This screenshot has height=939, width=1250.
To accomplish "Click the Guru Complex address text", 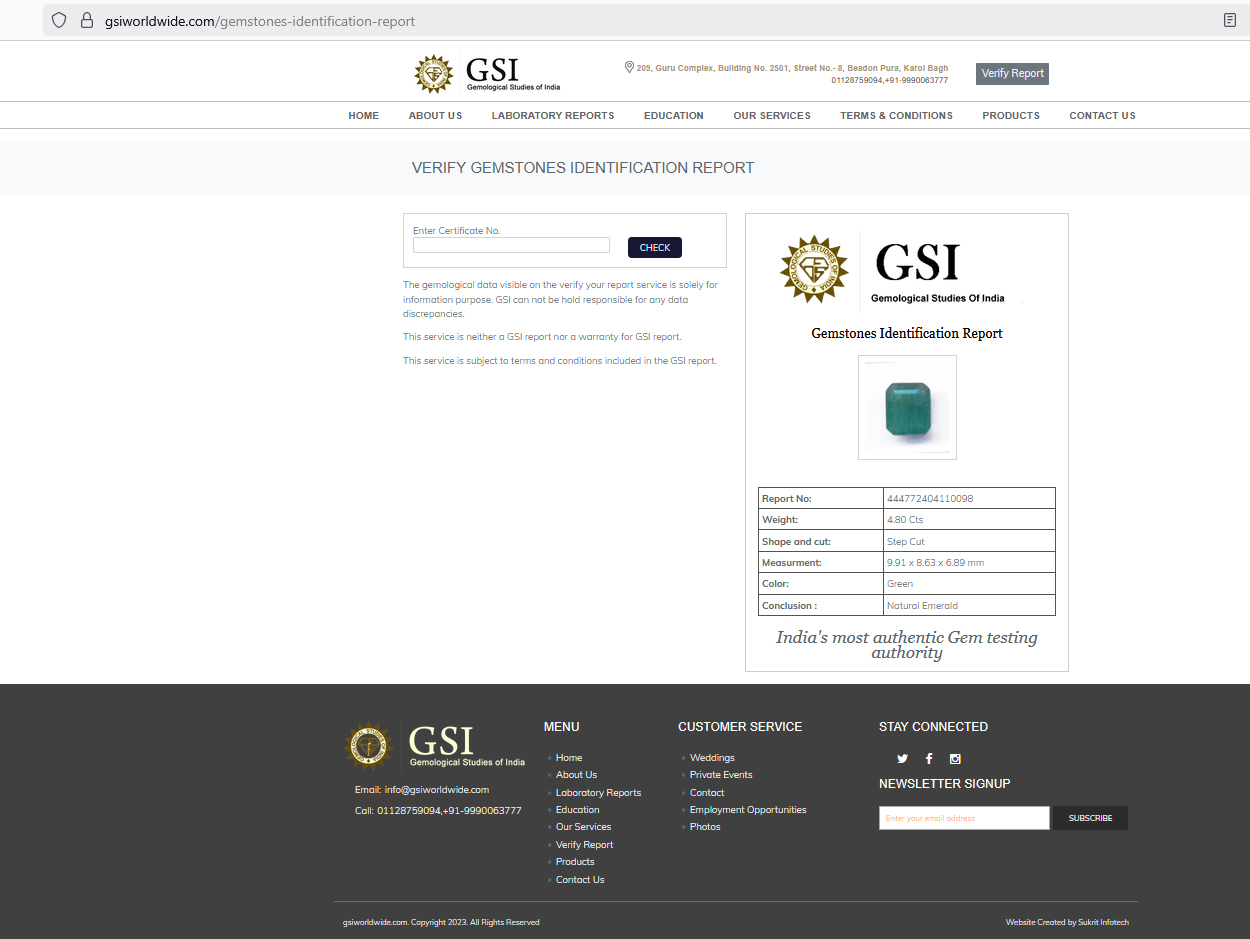I will (792, 68).
